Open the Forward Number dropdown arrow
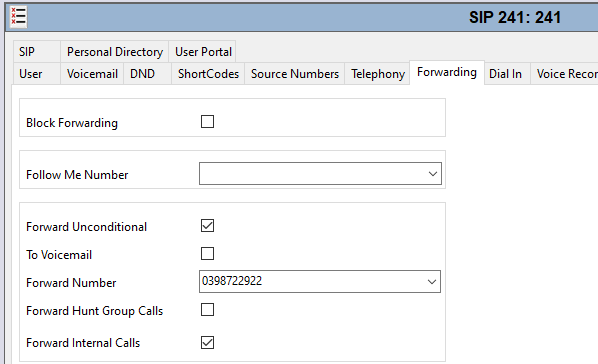 pyautogui.click(x=432, y=282)
